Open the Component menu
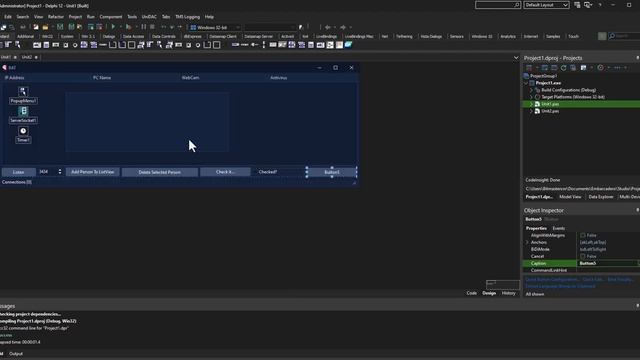 111,17
